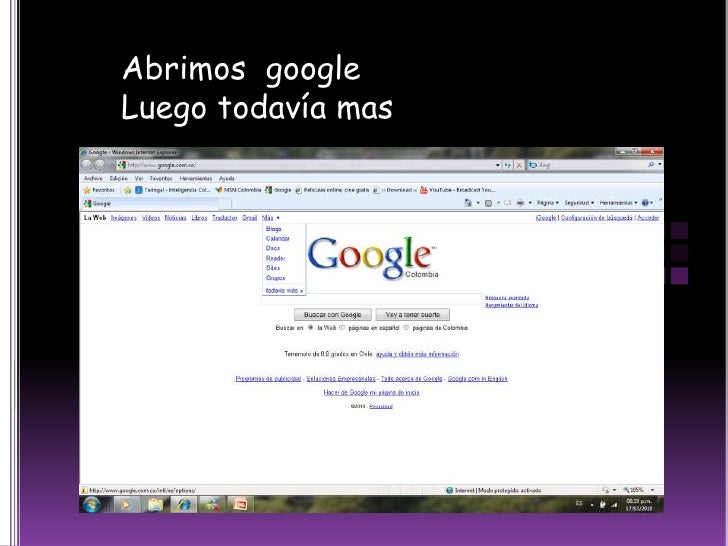Open a new blank tab button
This screenshot has height=546, width=728.
point(225,204)
